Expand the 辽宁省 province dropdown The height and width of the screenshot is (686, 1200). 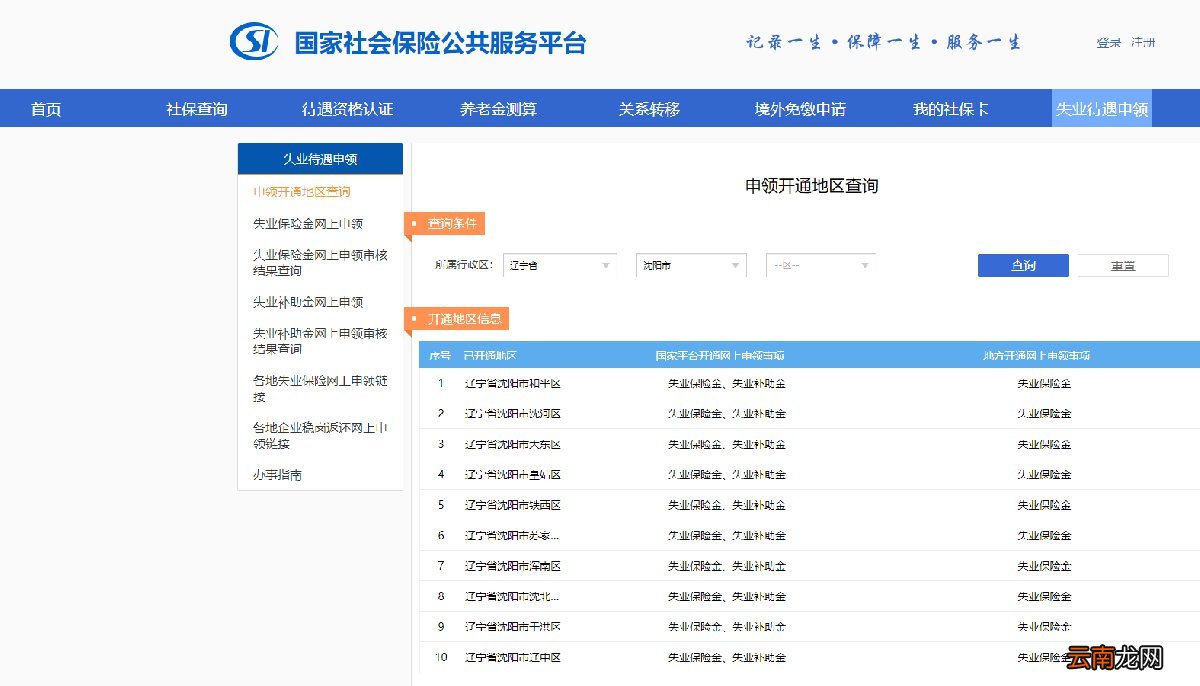(559, 265)
